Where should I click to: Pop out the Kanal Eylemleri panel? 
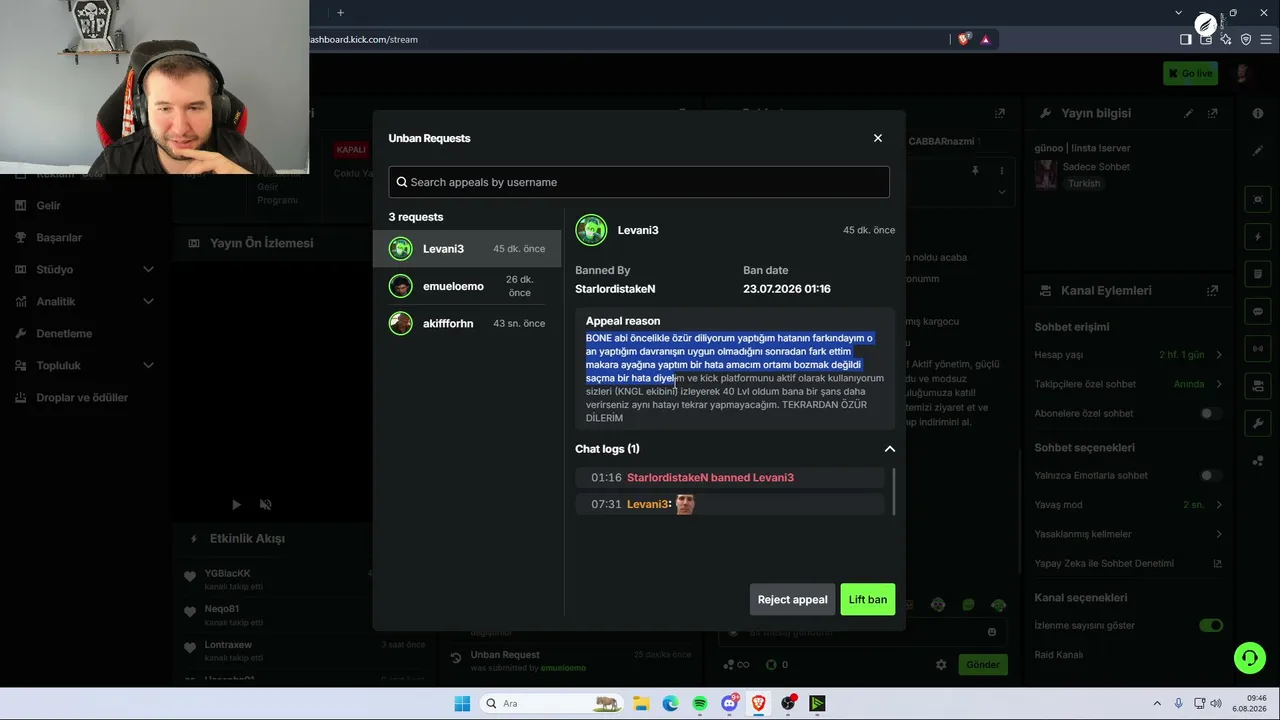tap(1213, 291)
